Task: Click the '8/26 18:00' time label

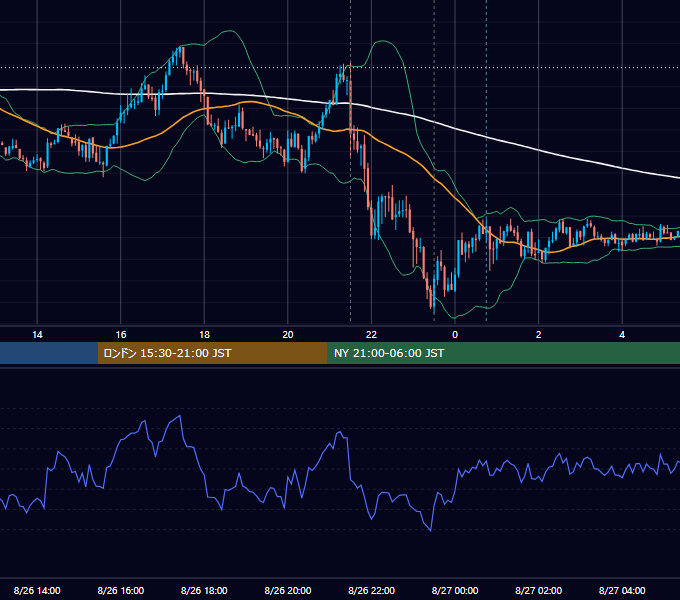Action: point(204,590)
